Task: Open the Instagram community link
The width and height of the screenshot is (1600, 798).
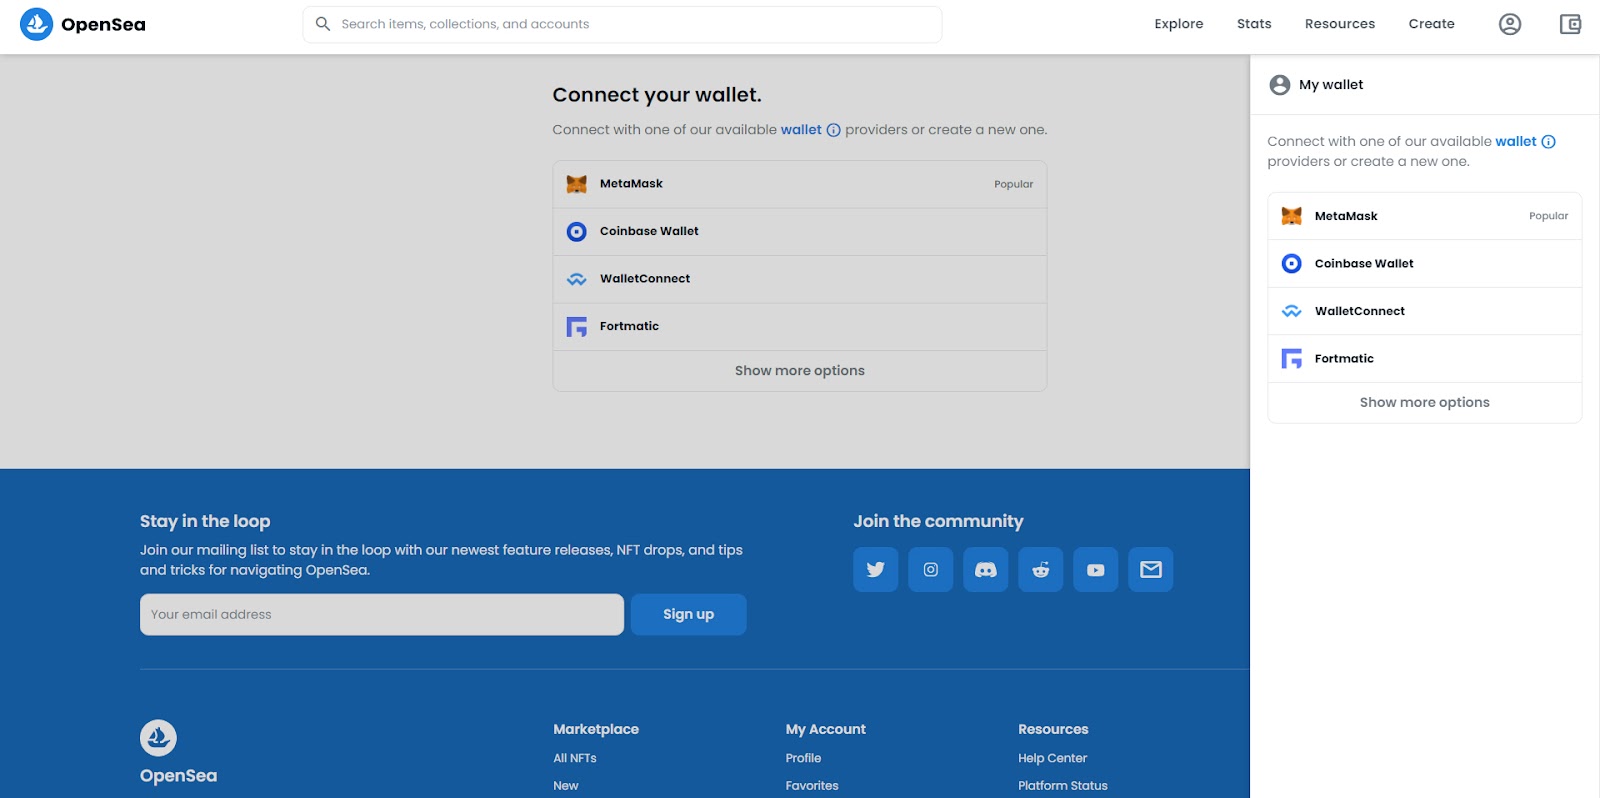Action: click(x=931, y=570)
